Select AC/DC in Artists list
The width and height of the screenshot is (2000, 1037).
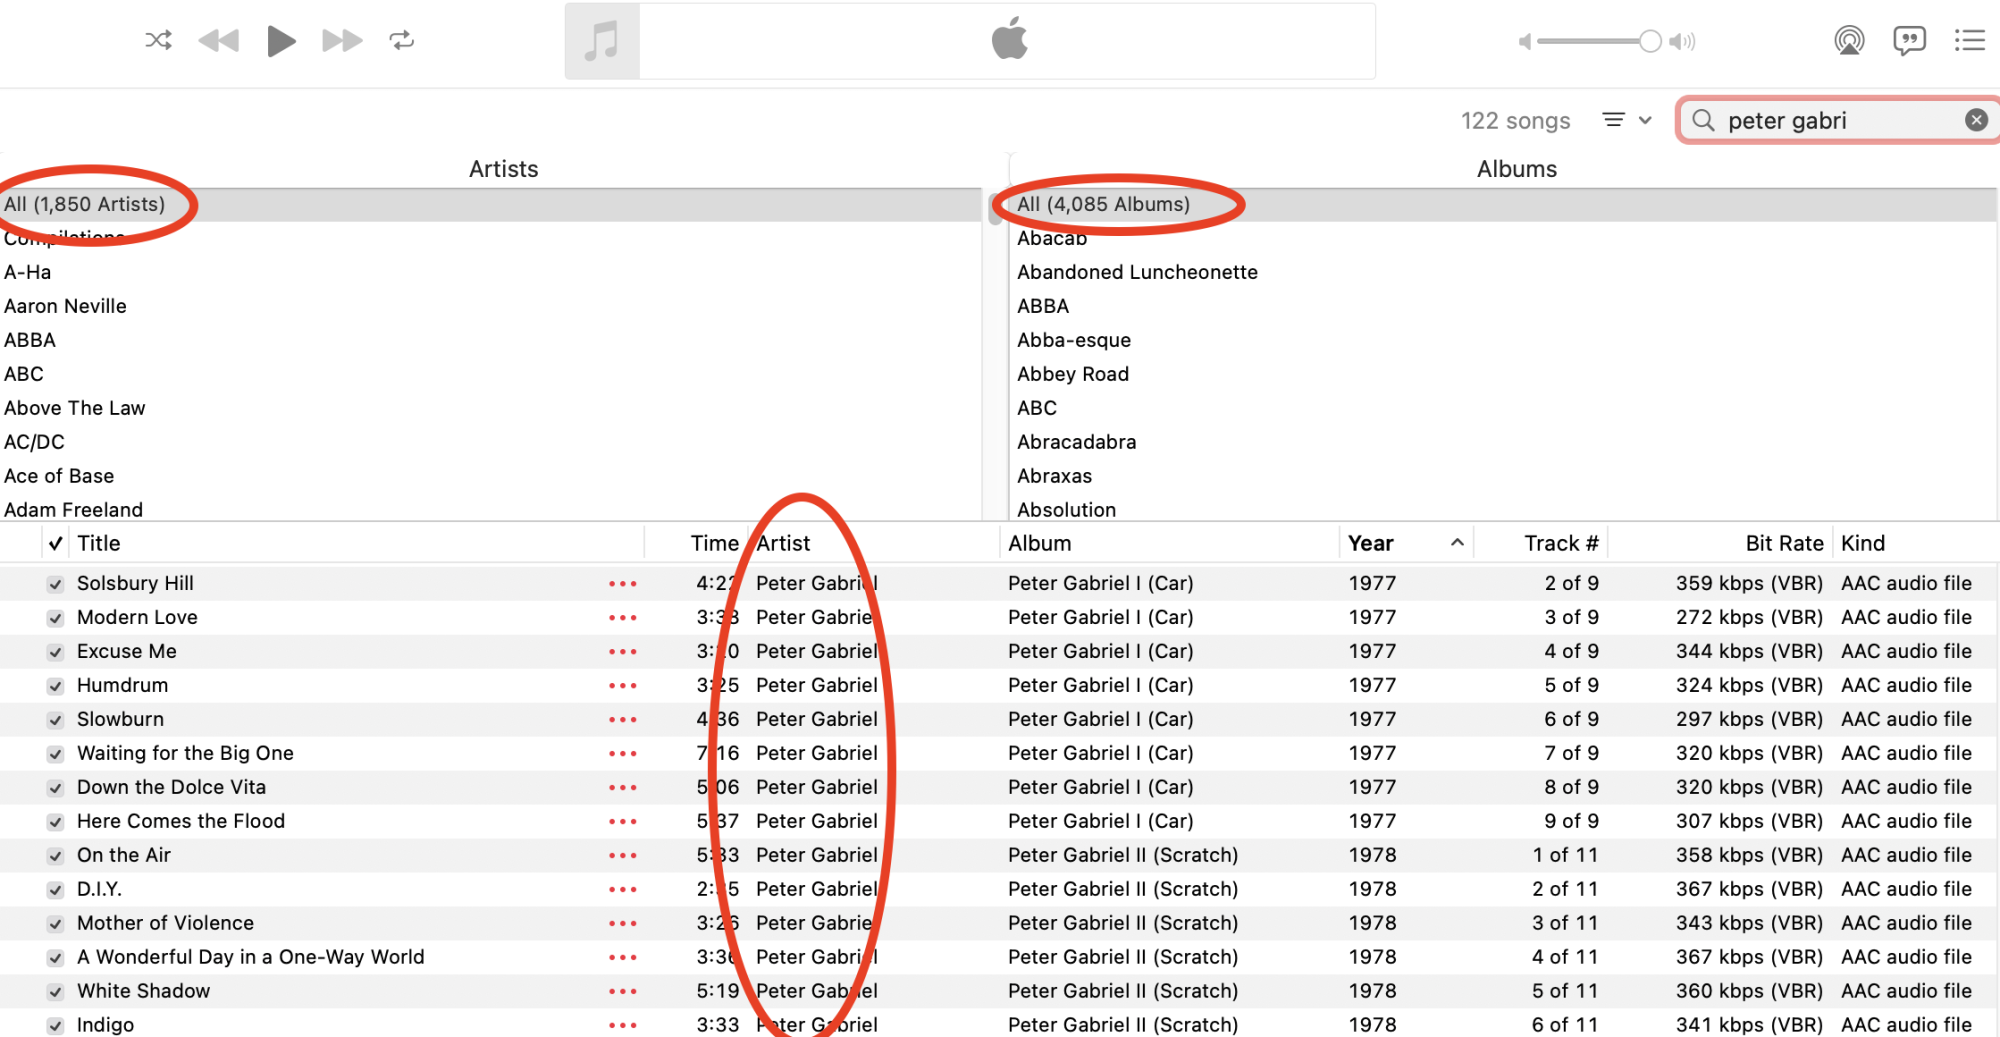click(x=491, y=442)
